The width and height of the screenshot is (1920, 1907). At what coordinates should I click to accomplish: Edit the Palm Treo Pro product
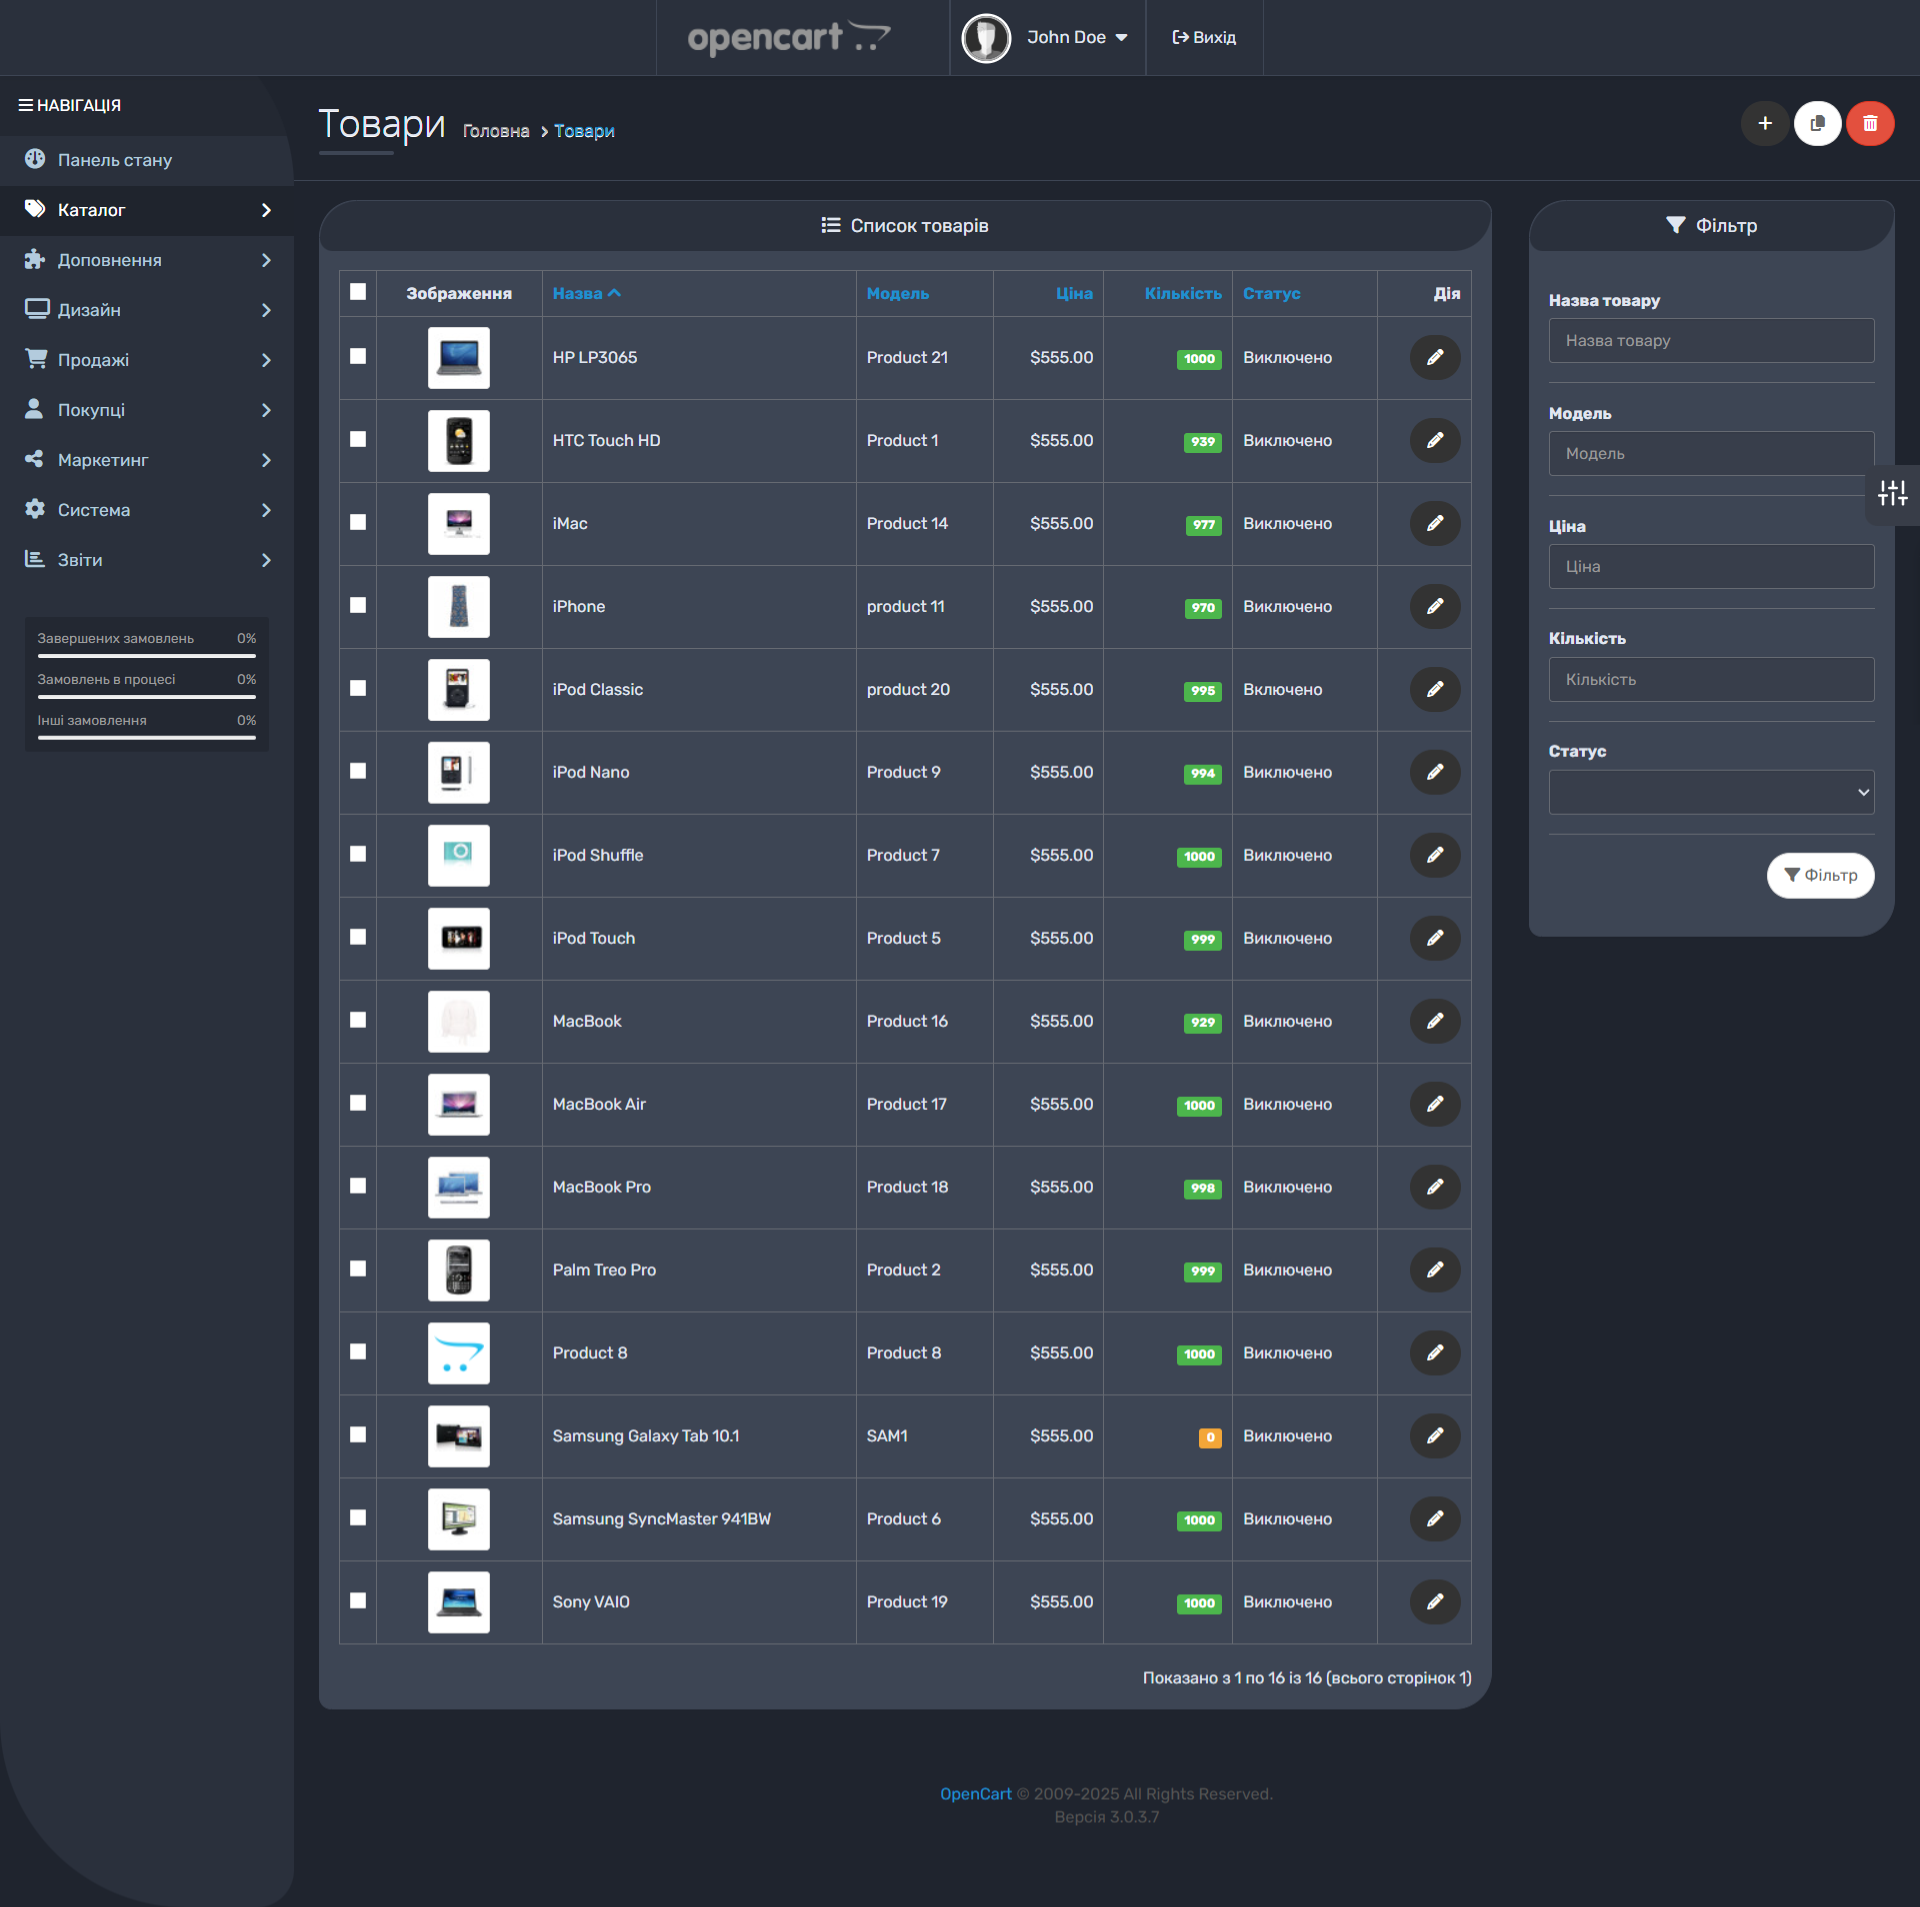1434,1270
